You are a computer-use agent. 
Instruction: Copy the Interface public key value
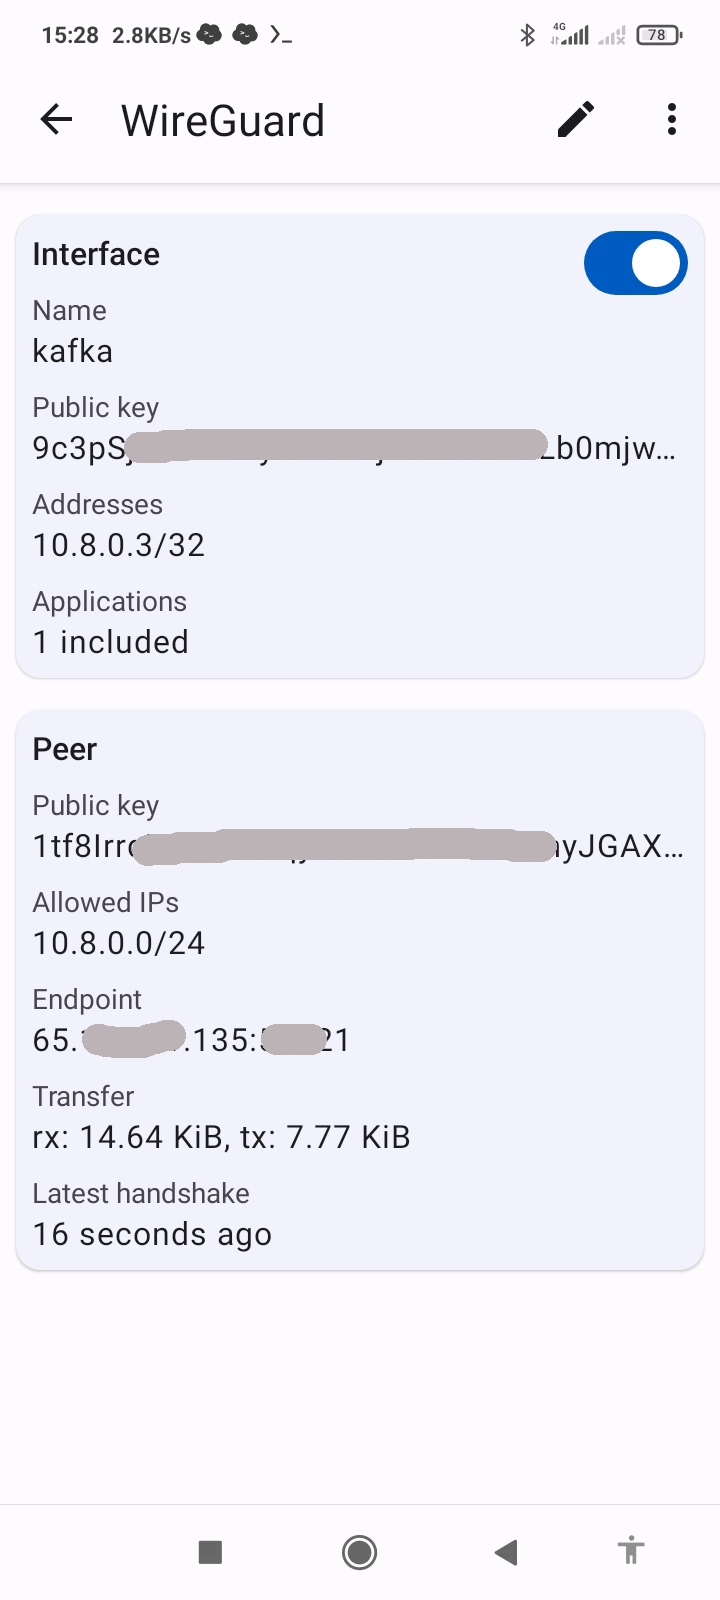pyautogui.click(x=354, y=447)
